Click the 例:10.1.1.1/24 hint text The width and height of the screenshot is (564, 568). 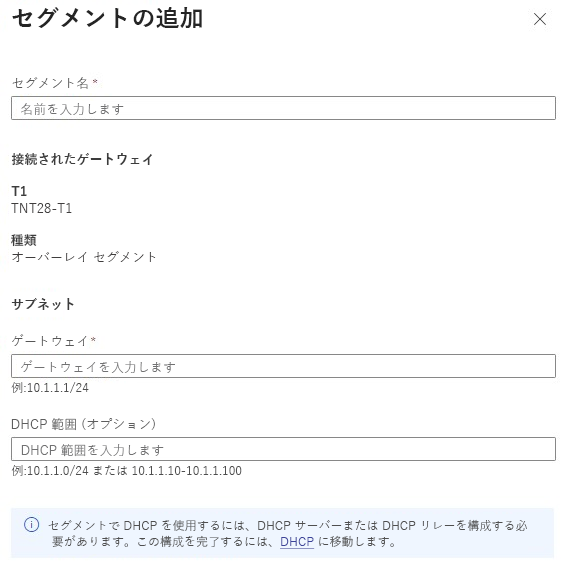50,388
